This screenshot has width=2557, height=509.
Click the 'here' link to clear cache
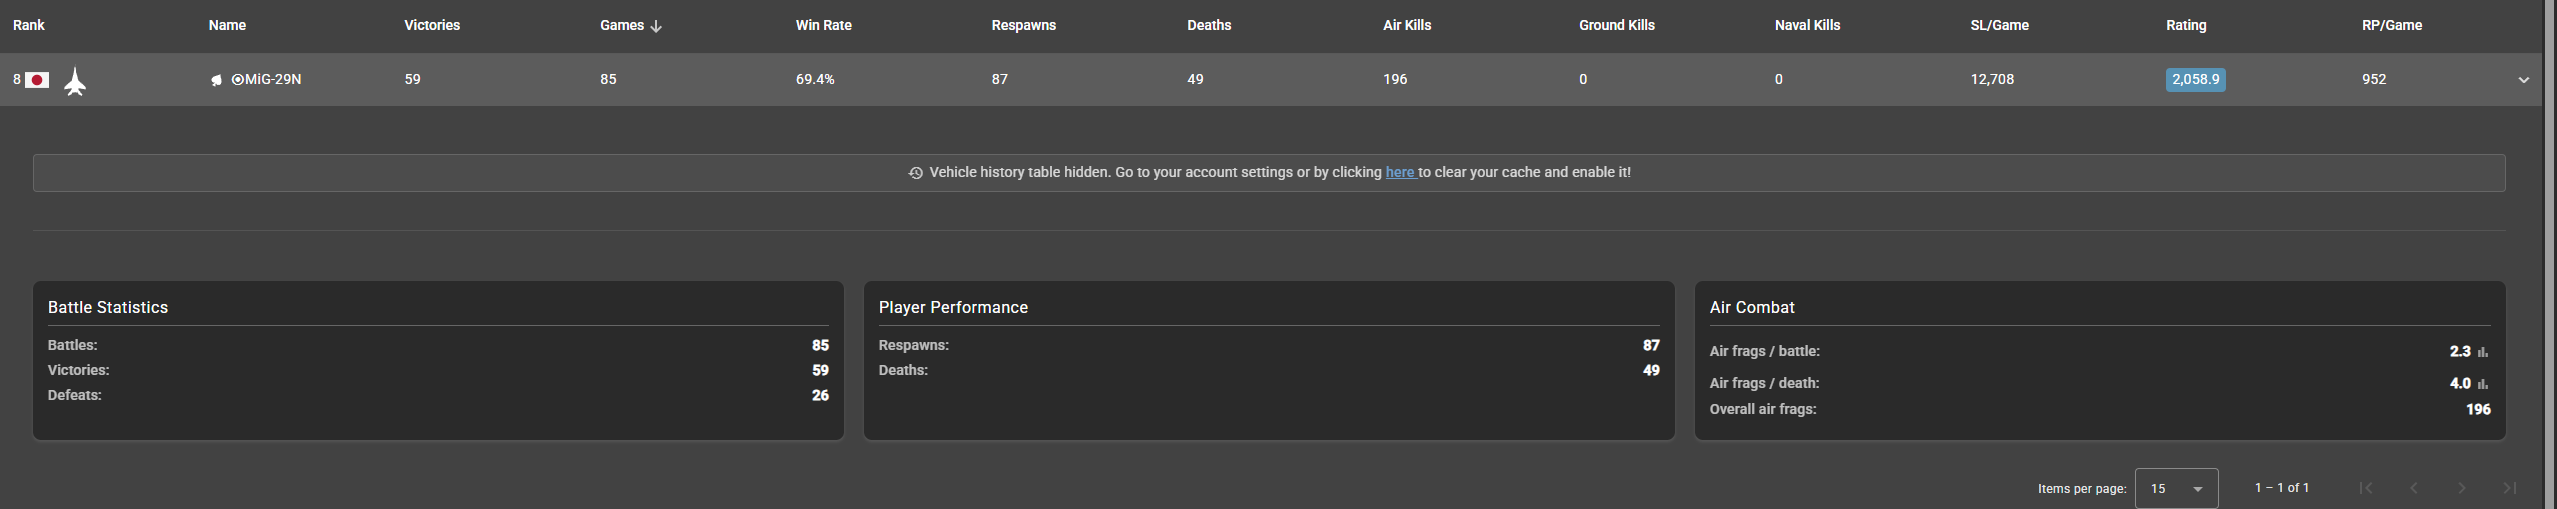pos(1399,172)
